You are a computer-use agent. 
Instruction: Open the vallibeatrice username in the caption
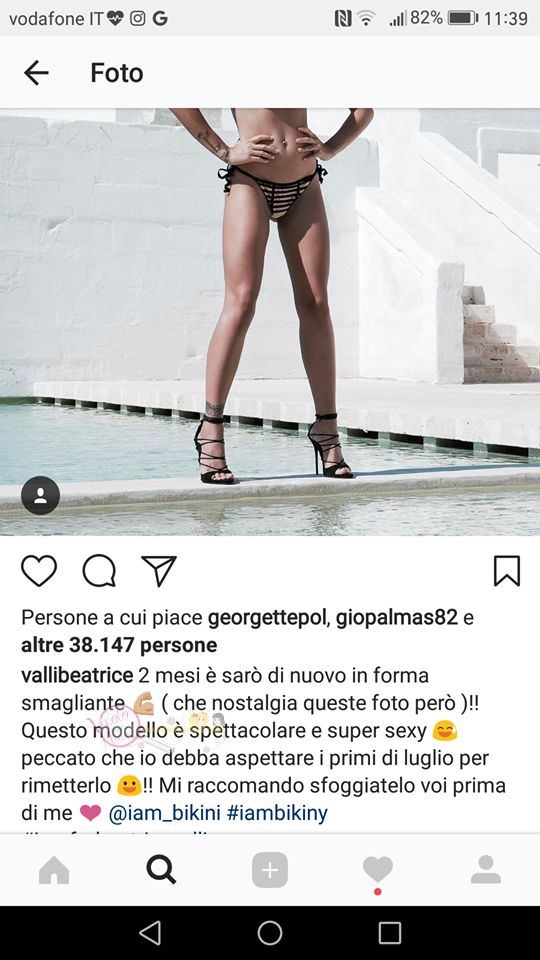click(77, 676)
